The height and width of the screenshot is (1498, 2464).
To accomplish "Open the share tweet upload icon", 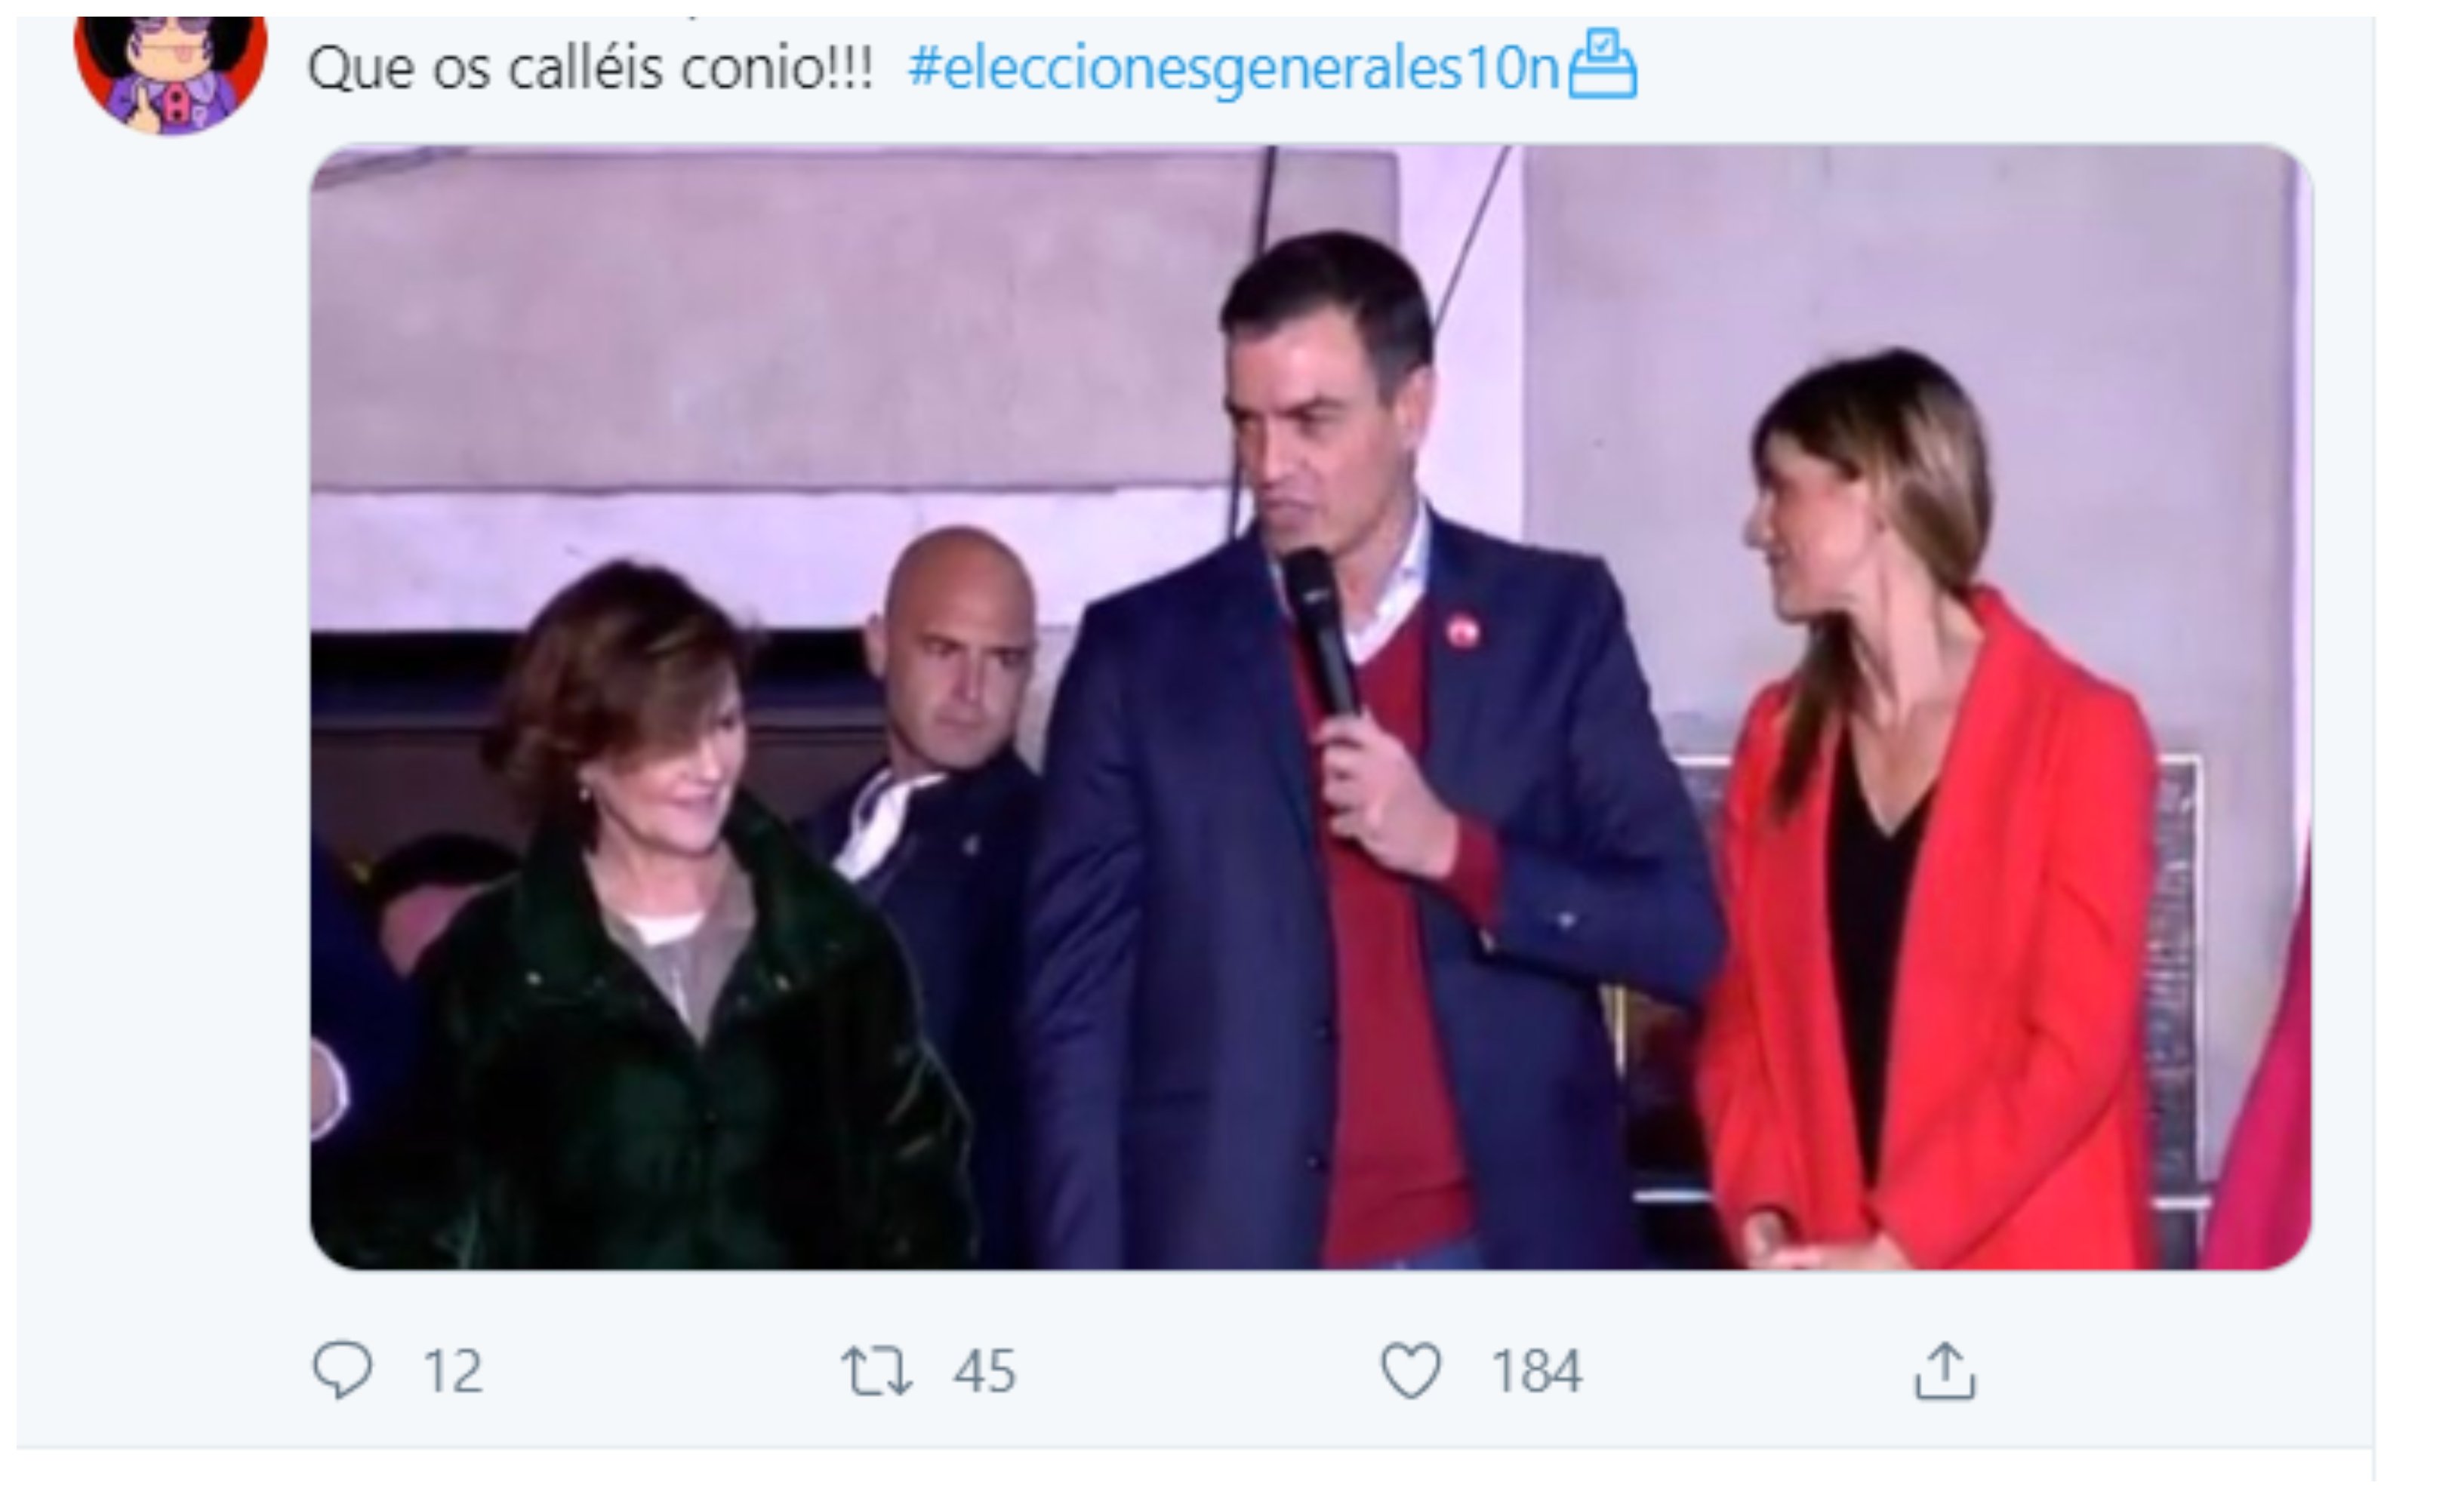I will (1945, 1370).
